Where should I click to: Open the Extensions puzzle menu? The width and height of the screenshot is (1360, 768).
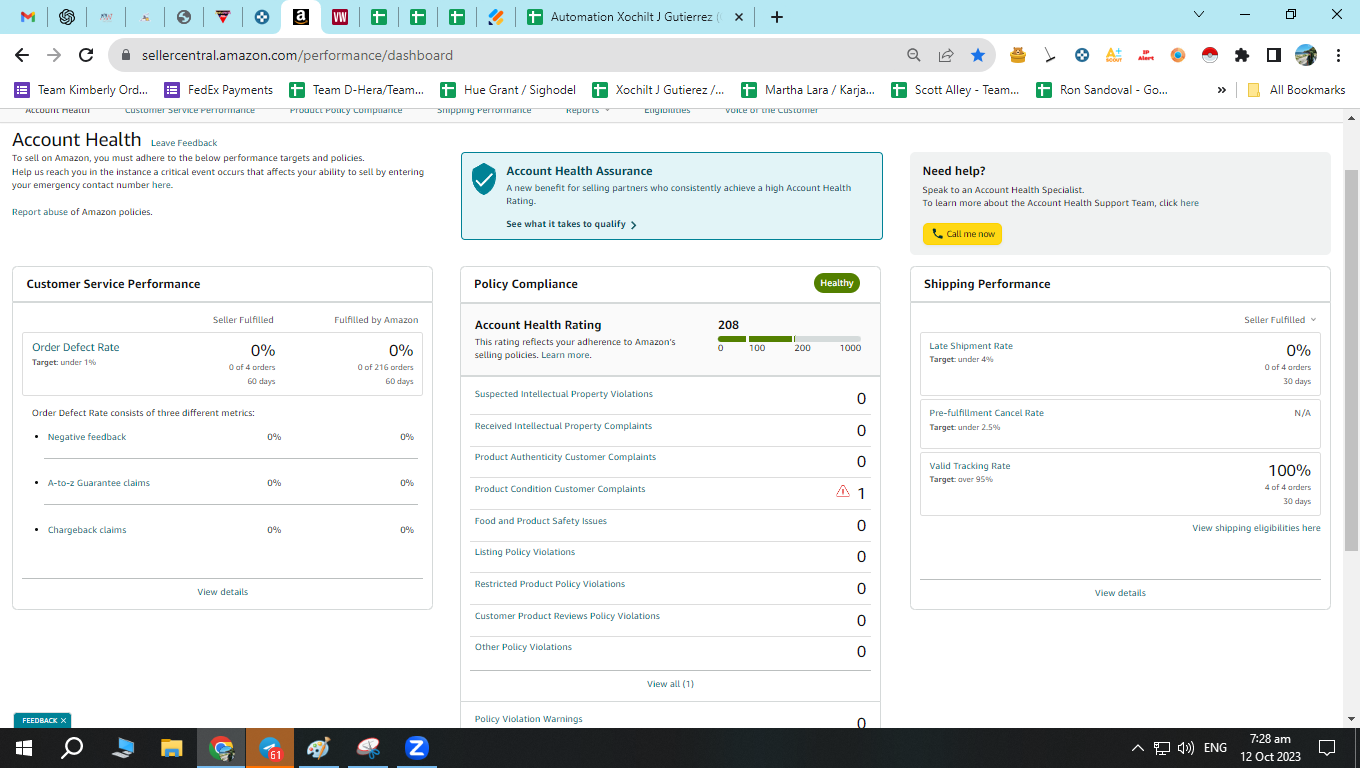(x=1242, y=55)
